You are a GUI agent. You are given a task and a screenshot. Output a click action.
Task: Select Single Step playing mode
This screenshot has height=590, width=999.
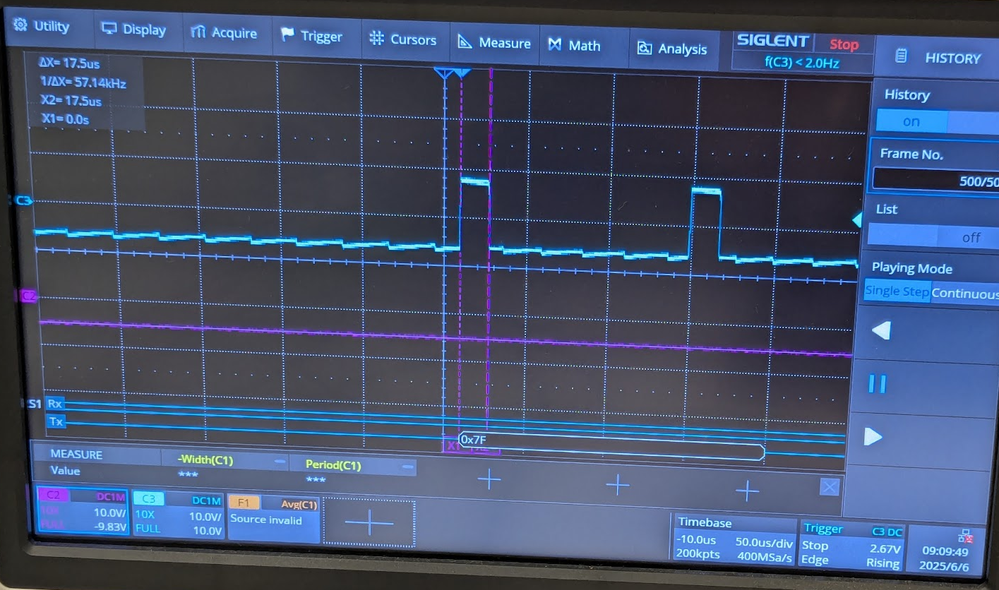[x=896, y=291]
